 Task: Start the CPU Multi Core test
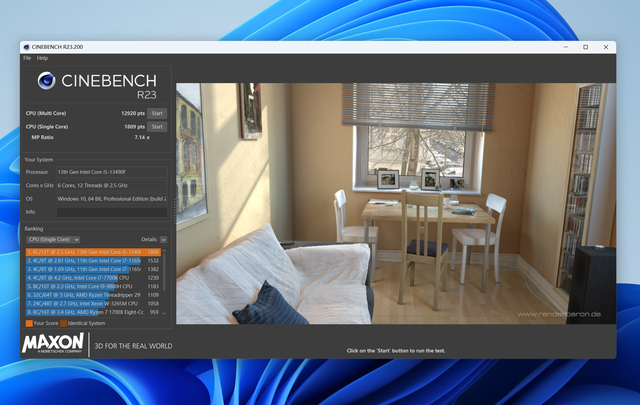click(157, 113)
